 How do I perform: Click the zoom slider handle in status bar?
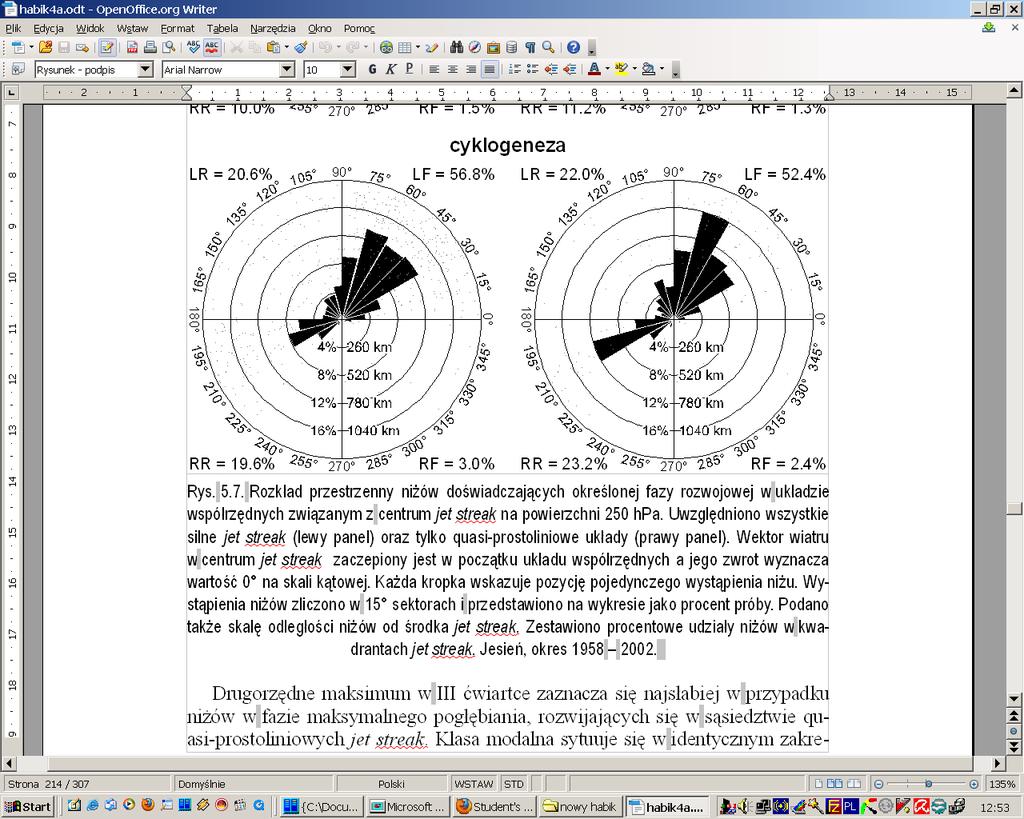[x=928, y=784]
